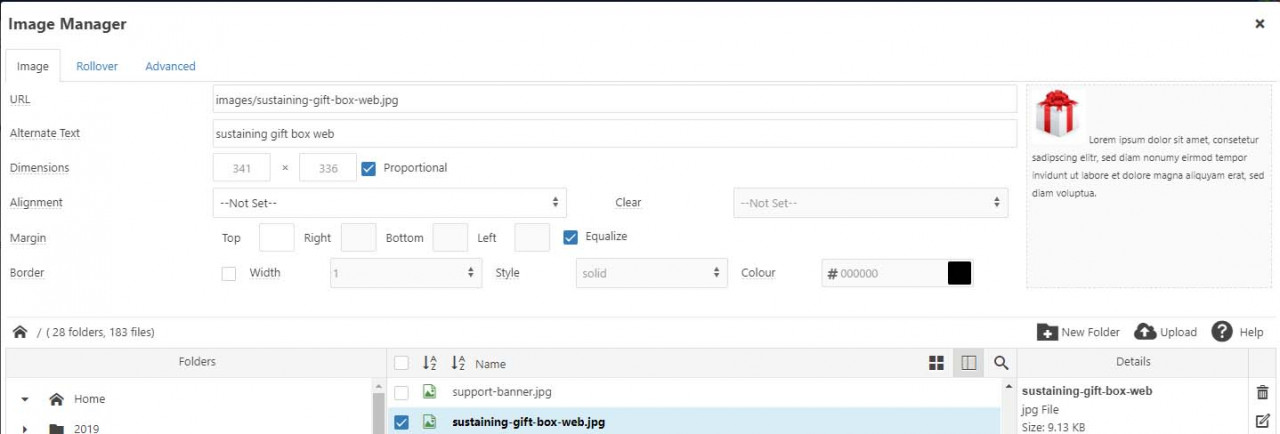The width and height of the screenshot is (1280, 434).
Task: Uncheck the Proportional checkbox
Action: tap(368, 168)
